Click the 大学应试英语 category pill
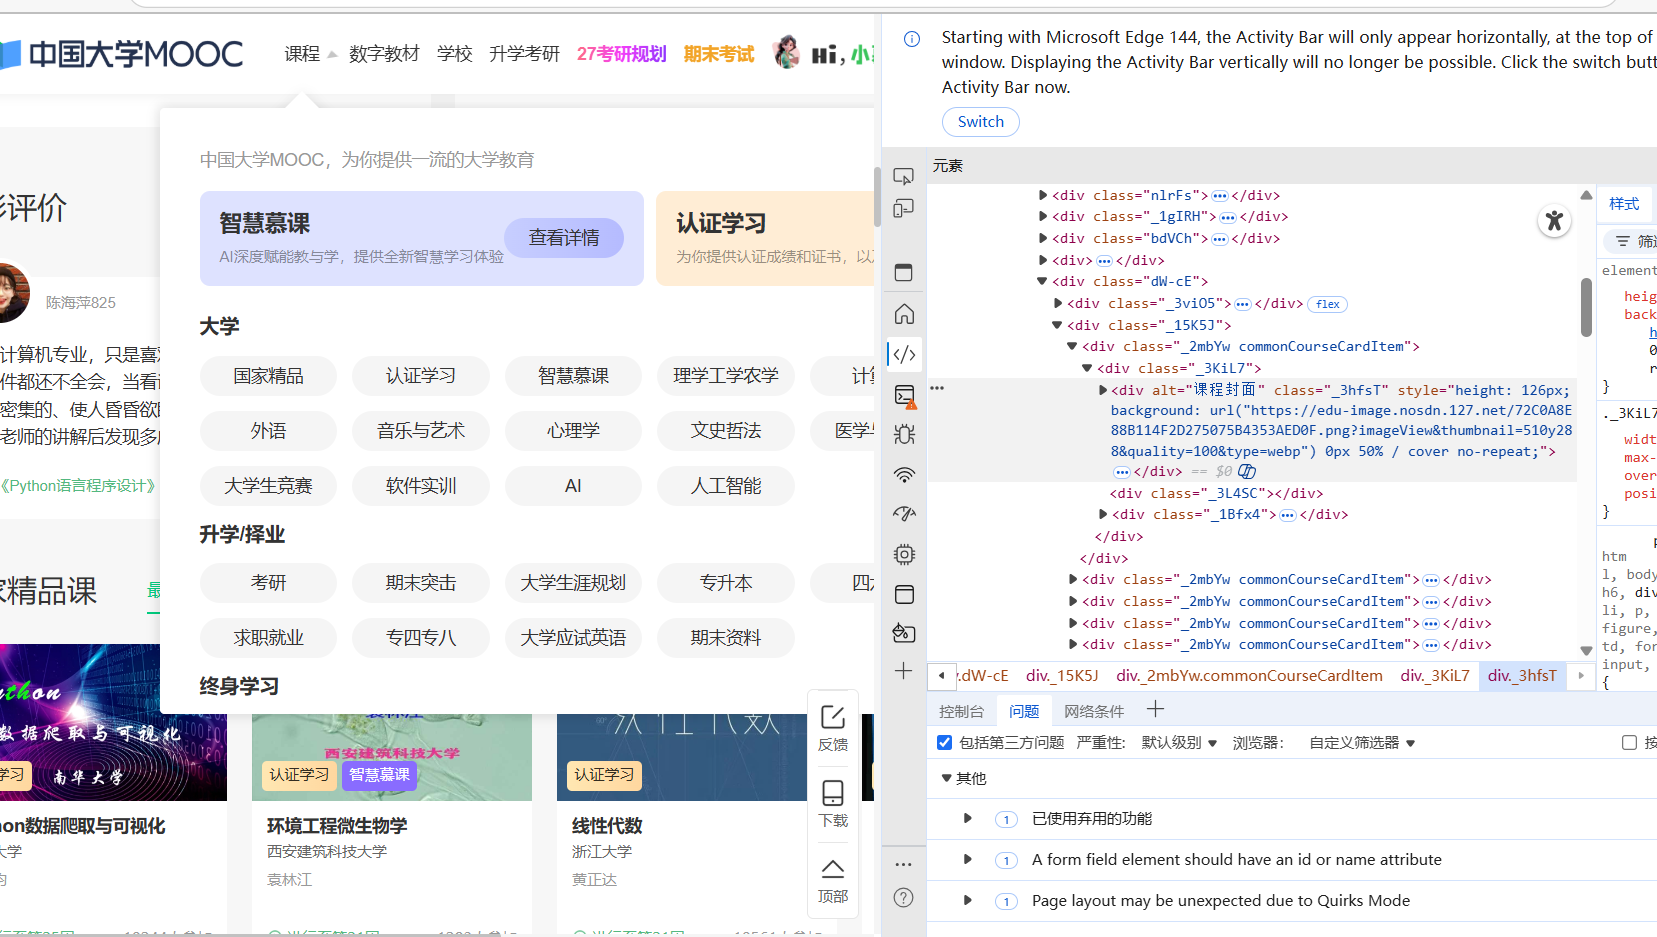The image size is (1657, 937). (573, 638)
